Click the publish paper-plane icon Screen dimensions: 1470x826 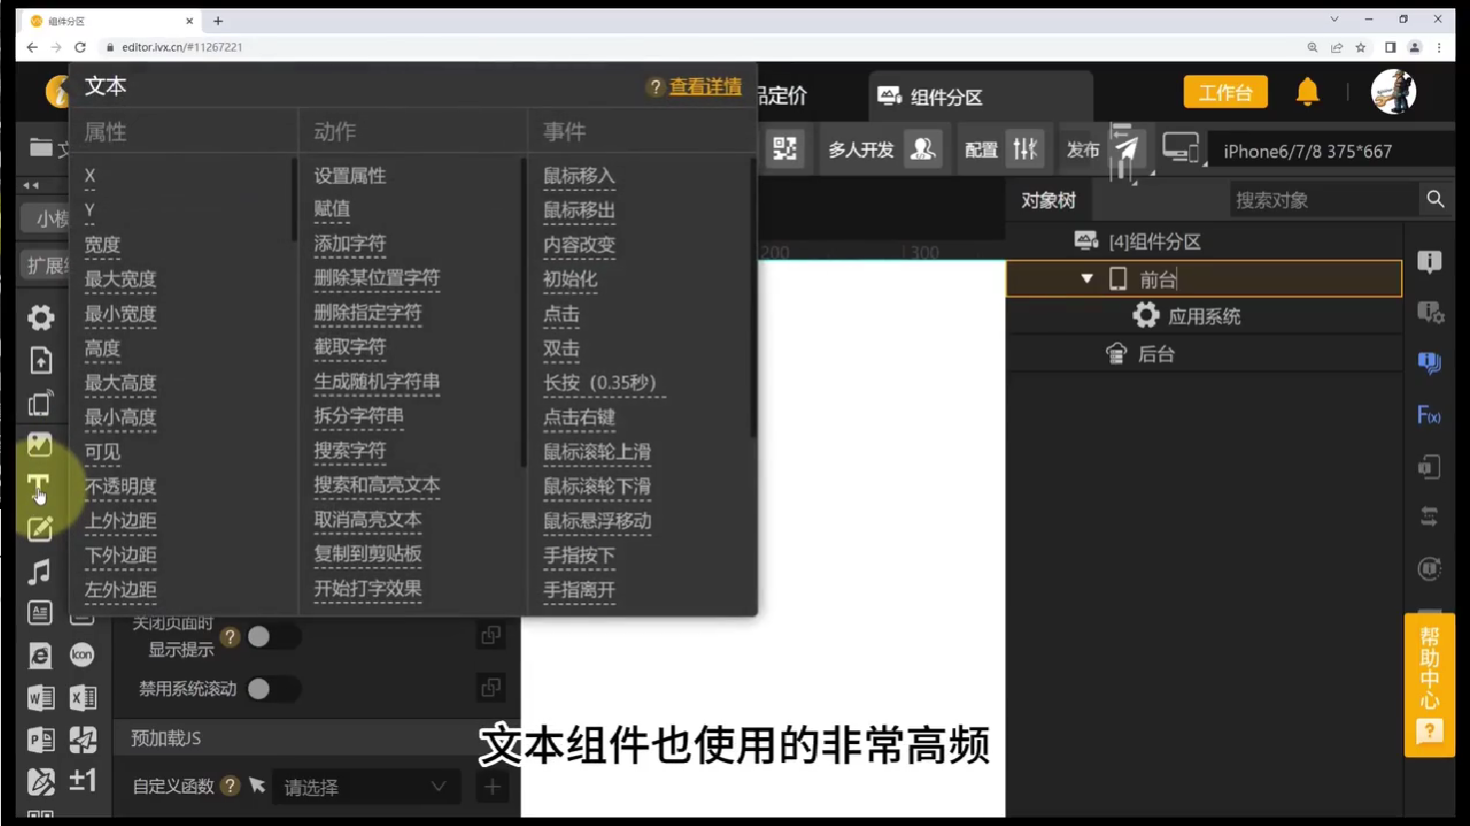tap(1127, 149)
